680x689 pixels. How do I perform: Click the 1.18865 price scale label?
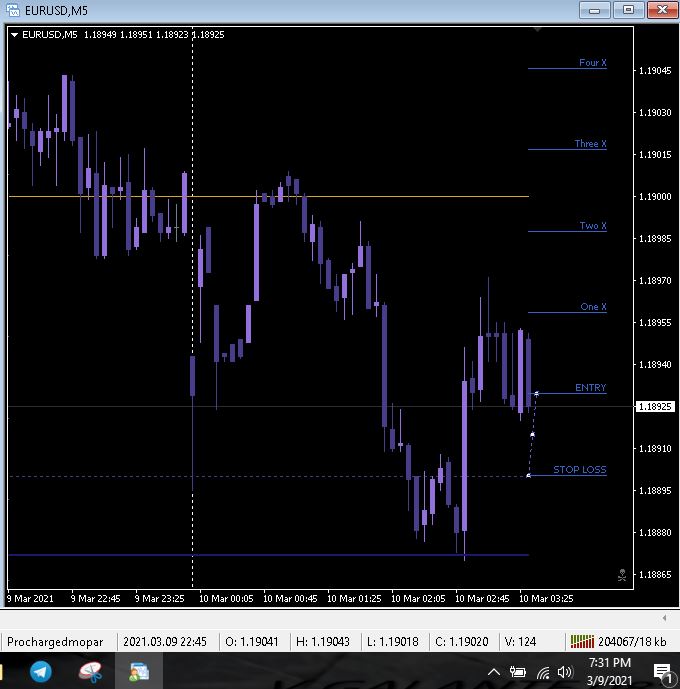[x=655, y=574]
